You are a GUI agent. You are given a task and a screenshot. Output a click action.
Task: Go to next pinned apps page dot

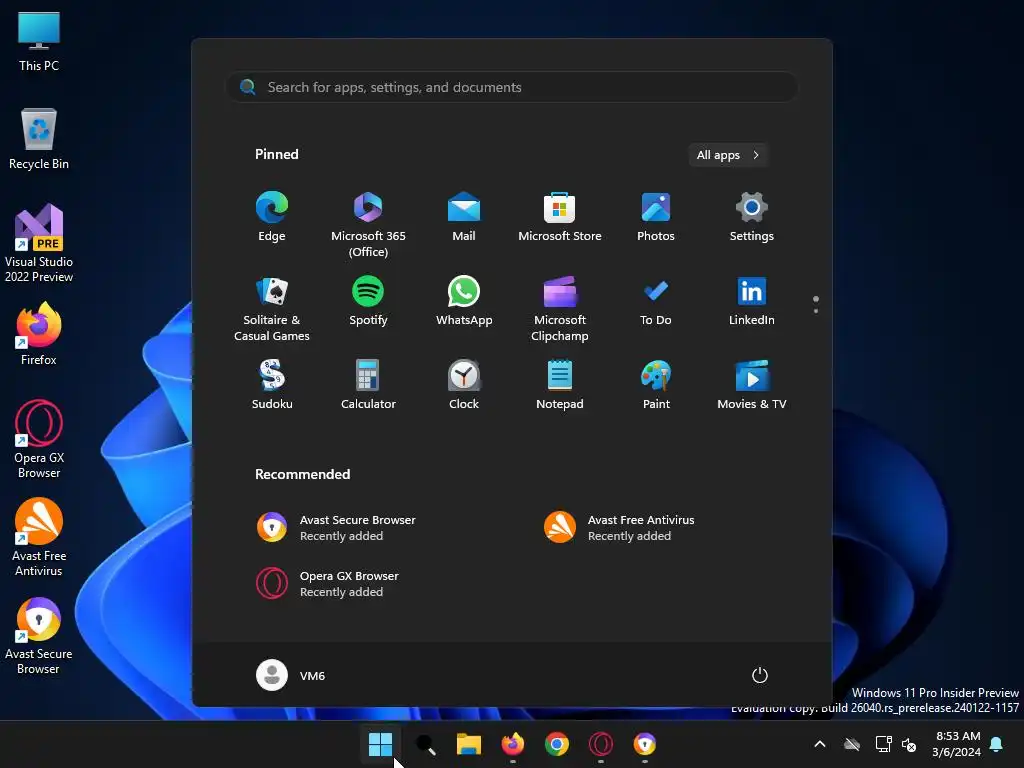click(816, 311)
